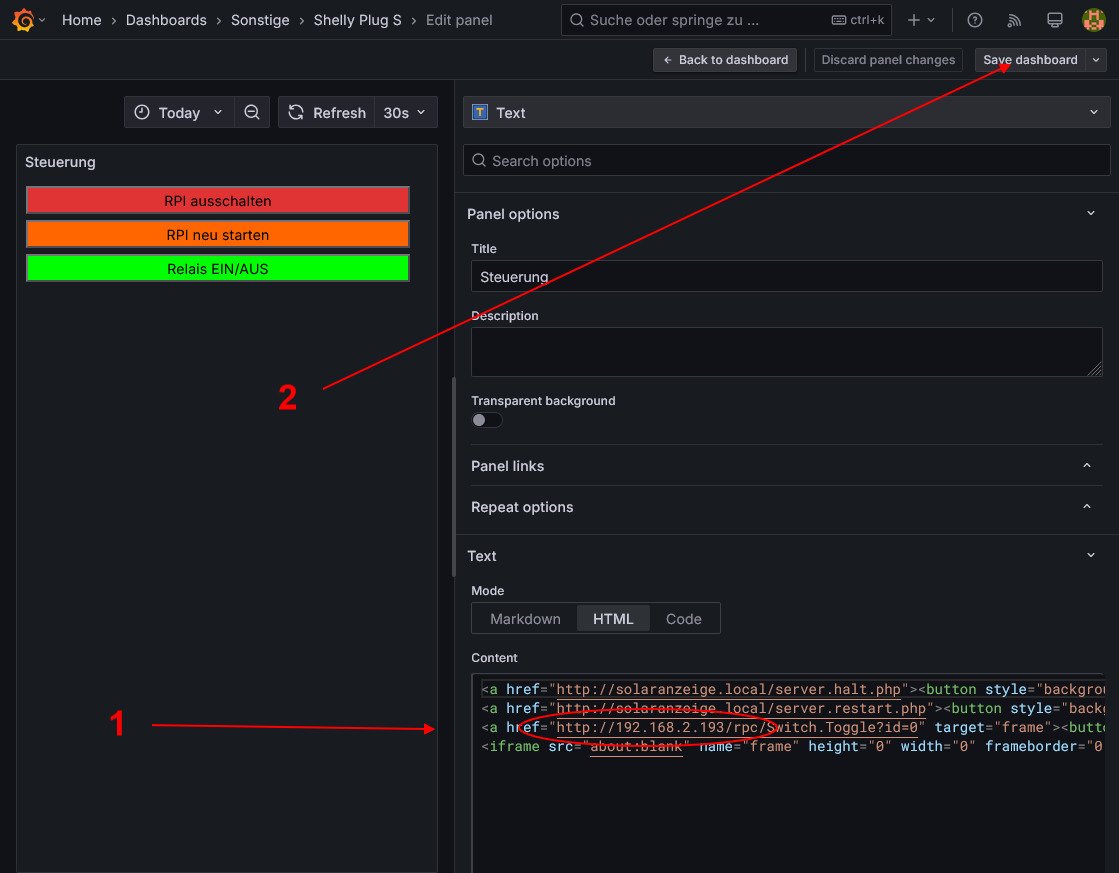The width and height of the screenshot is (1119, 873).
Task: Open the news RSS feed icon
Action: tap(1014, 20)
